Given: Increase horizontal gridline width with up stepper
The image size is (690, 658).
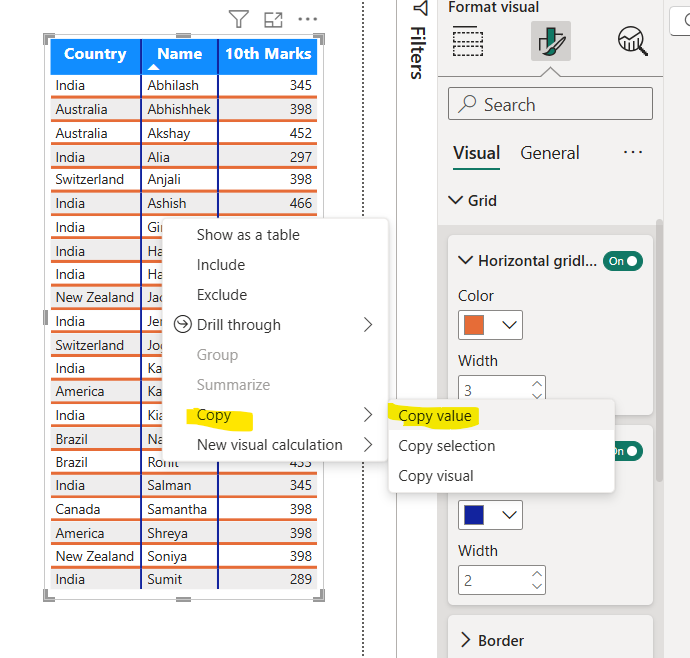Looking at the screenshot, I should pyautogui.click(x=537, y=382).
